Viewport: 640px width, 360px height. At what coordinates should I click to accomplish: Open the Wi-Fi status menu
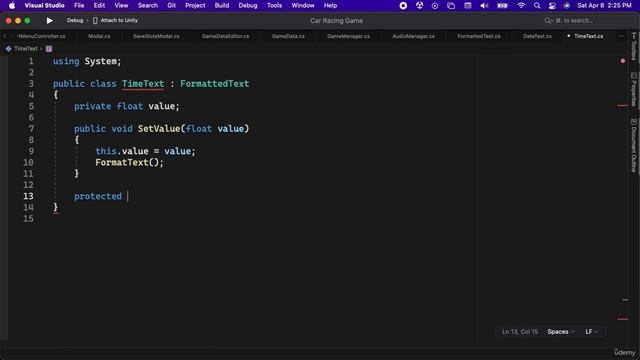pyautogui.click(x=521, y=5)
